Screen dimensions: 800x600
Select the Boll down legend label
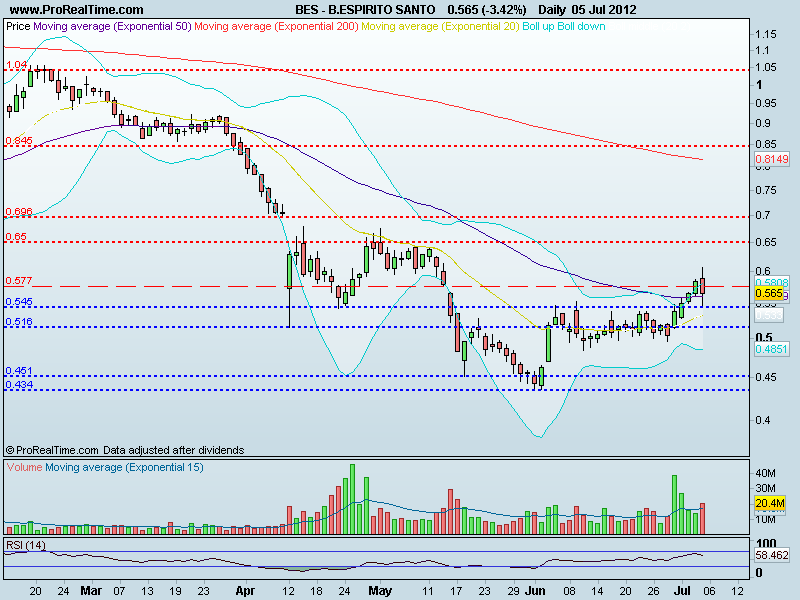coord(581,27)
